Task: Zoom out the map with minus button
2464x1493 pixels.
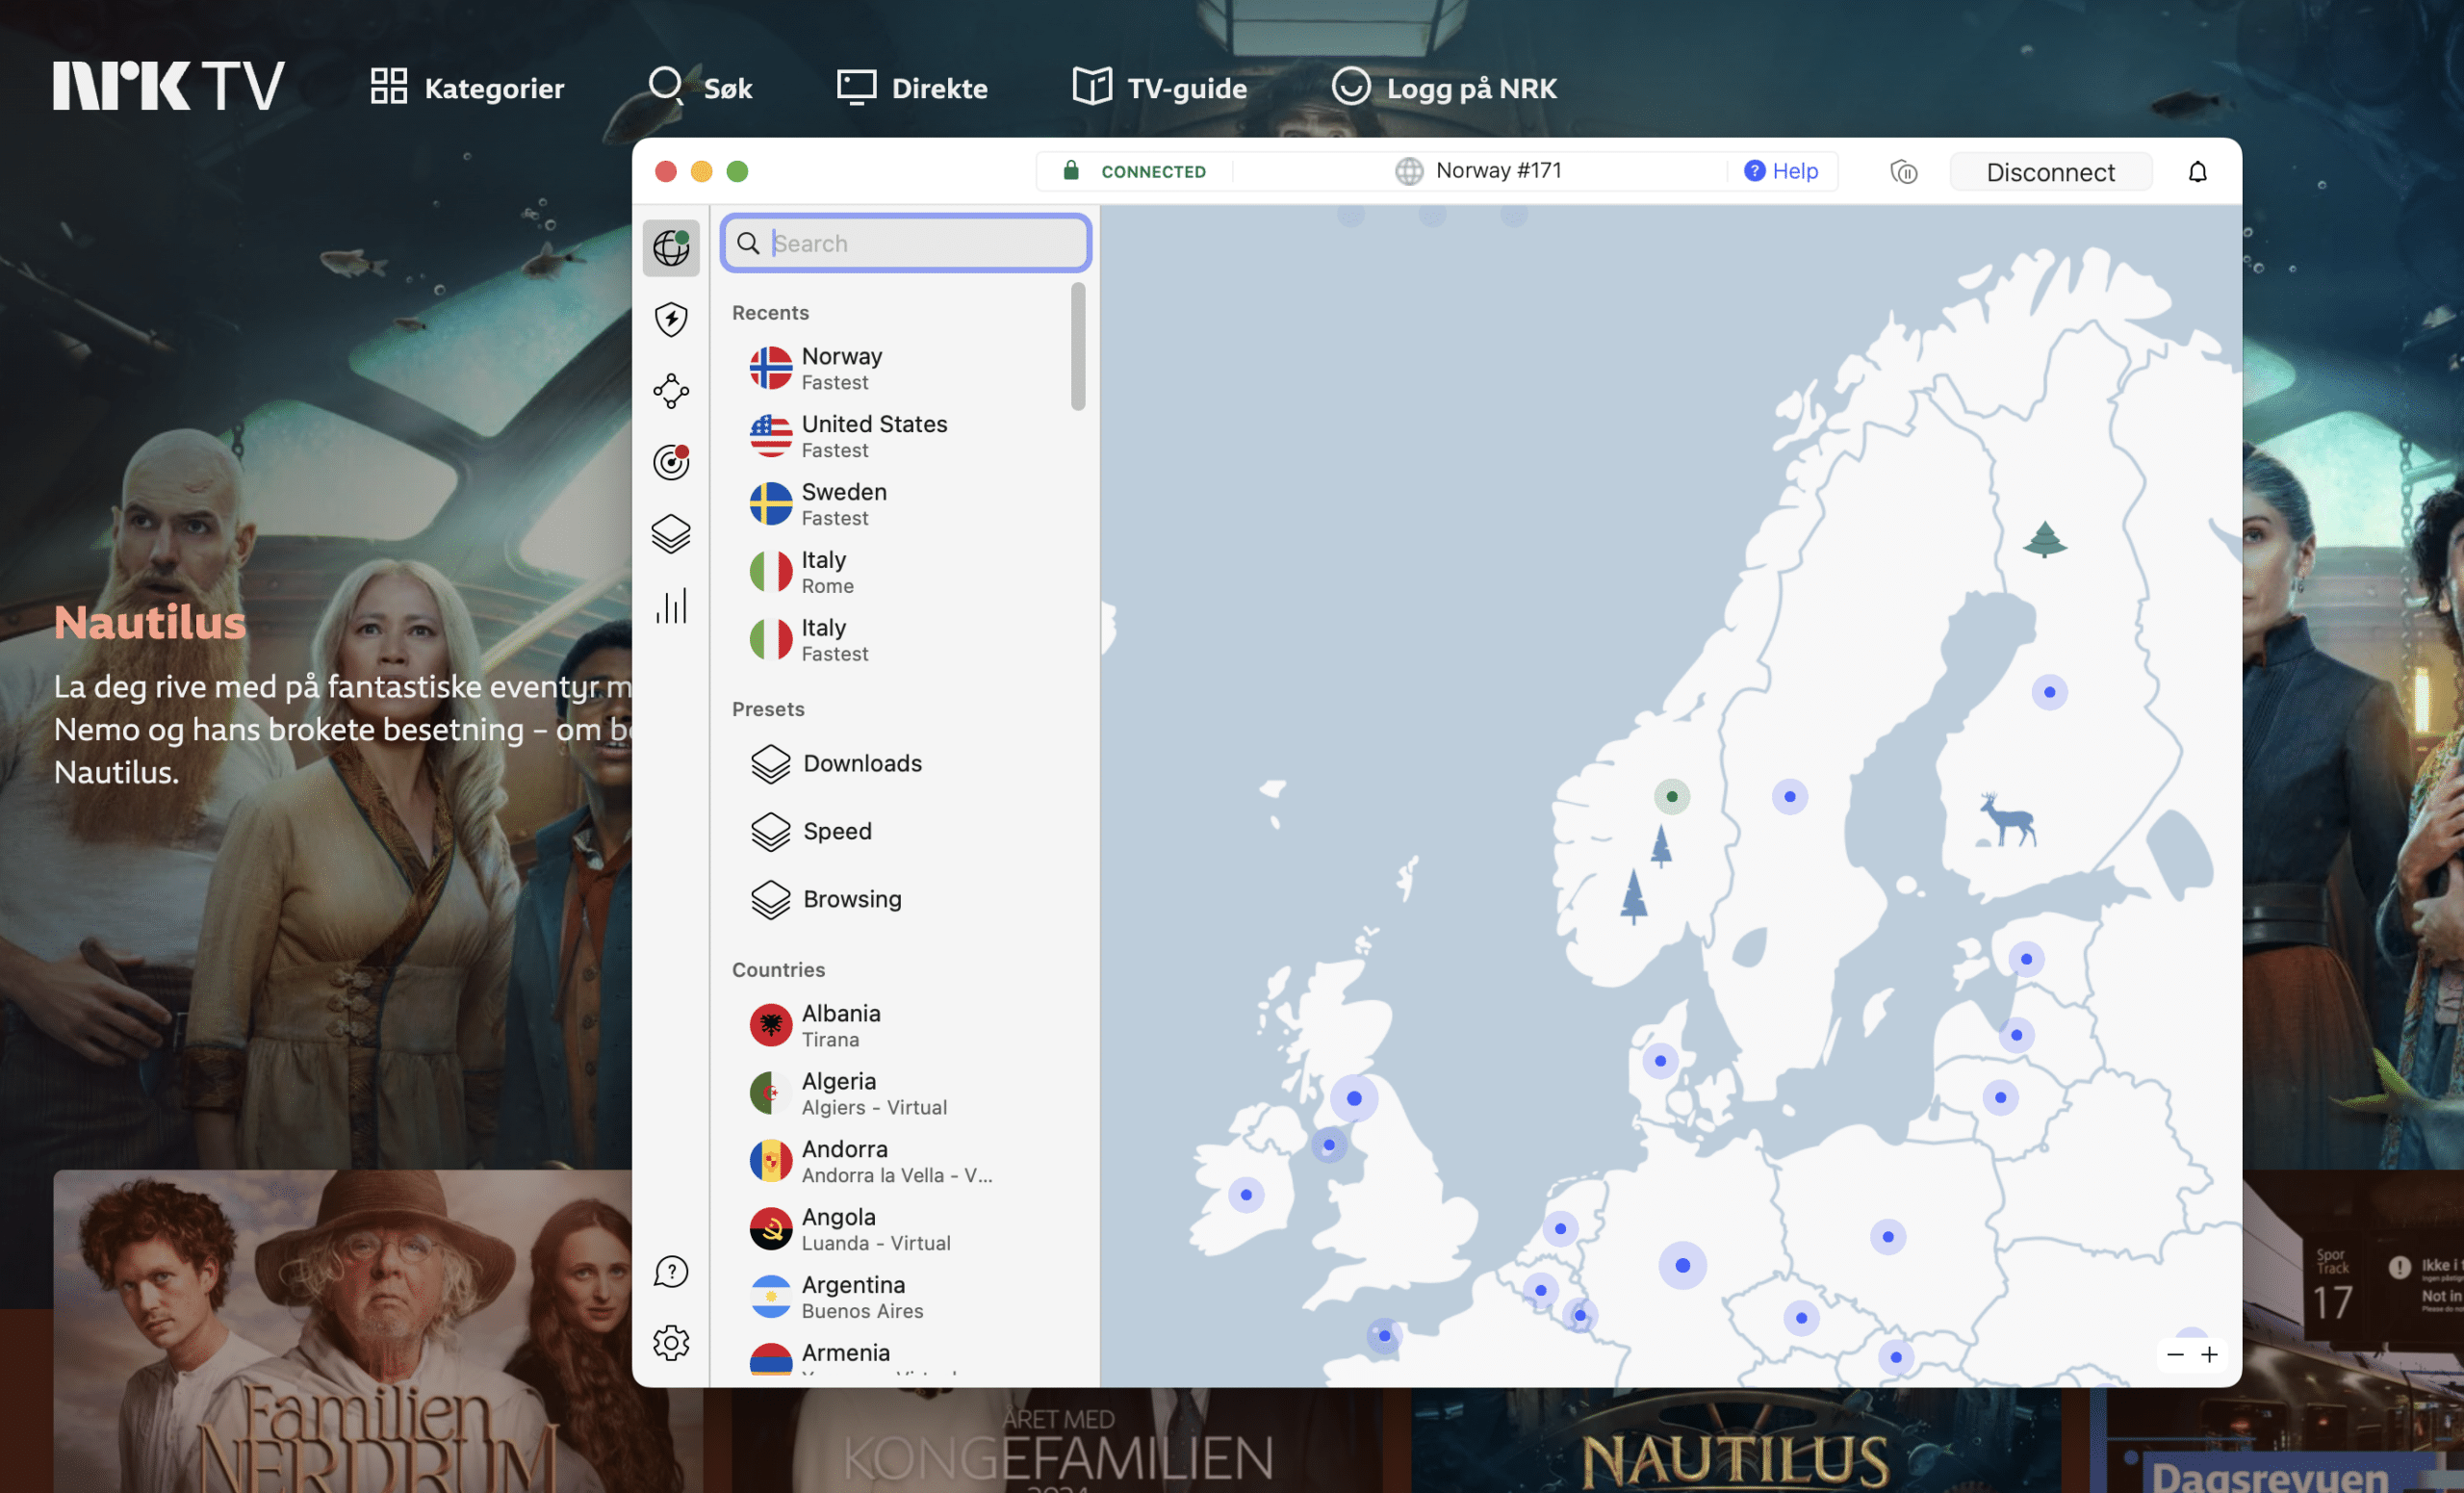Action: pos(2174,1354)
